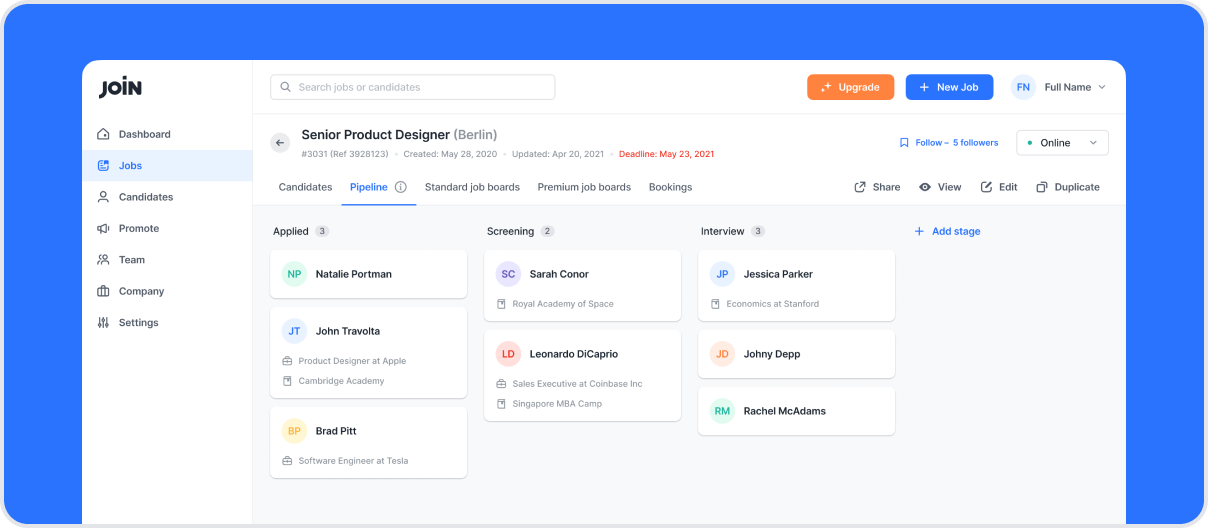Select the Company briefcase icon in sidebar
This screenshot has height=528, width=1208.
pos(103,291)
